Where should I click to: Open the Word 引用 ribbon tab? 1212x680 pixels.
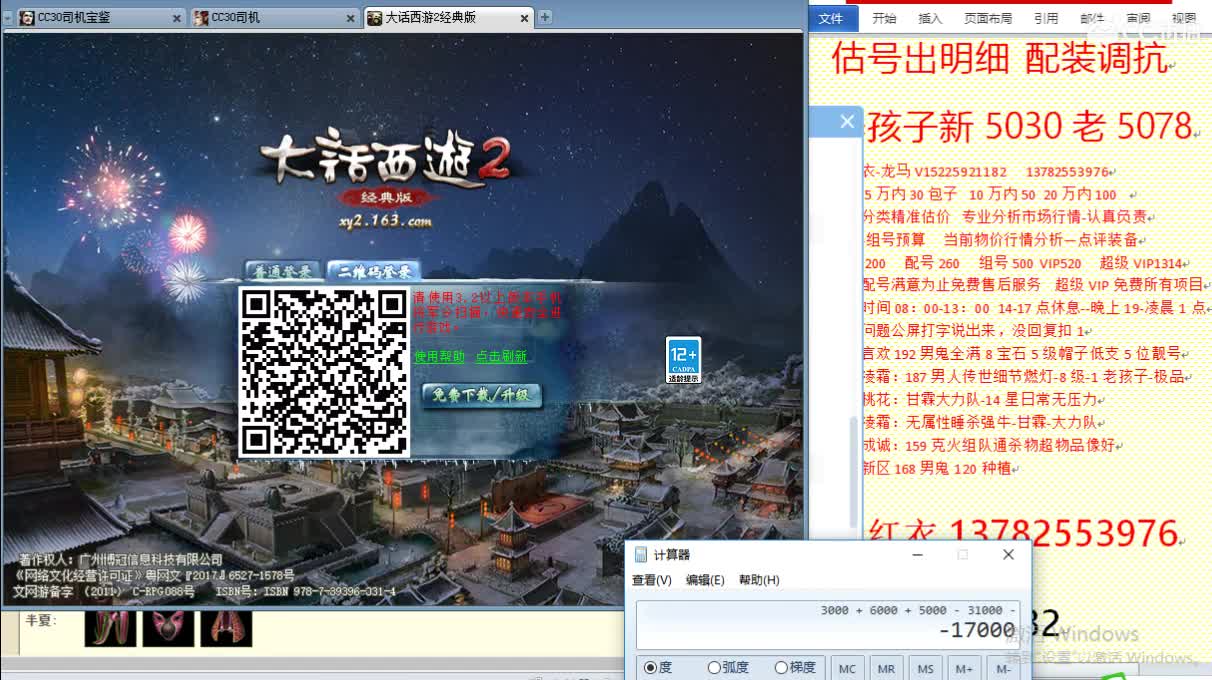(1046, 18)
